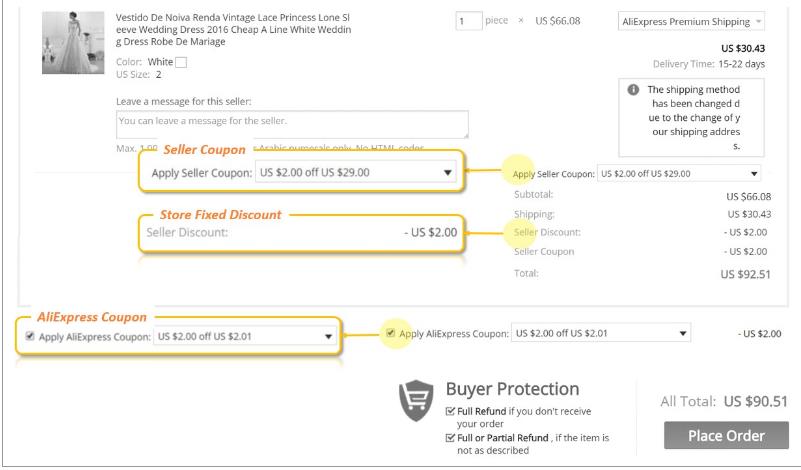
Task: Open the wedding dress product title link
Action: coord(233,30)
